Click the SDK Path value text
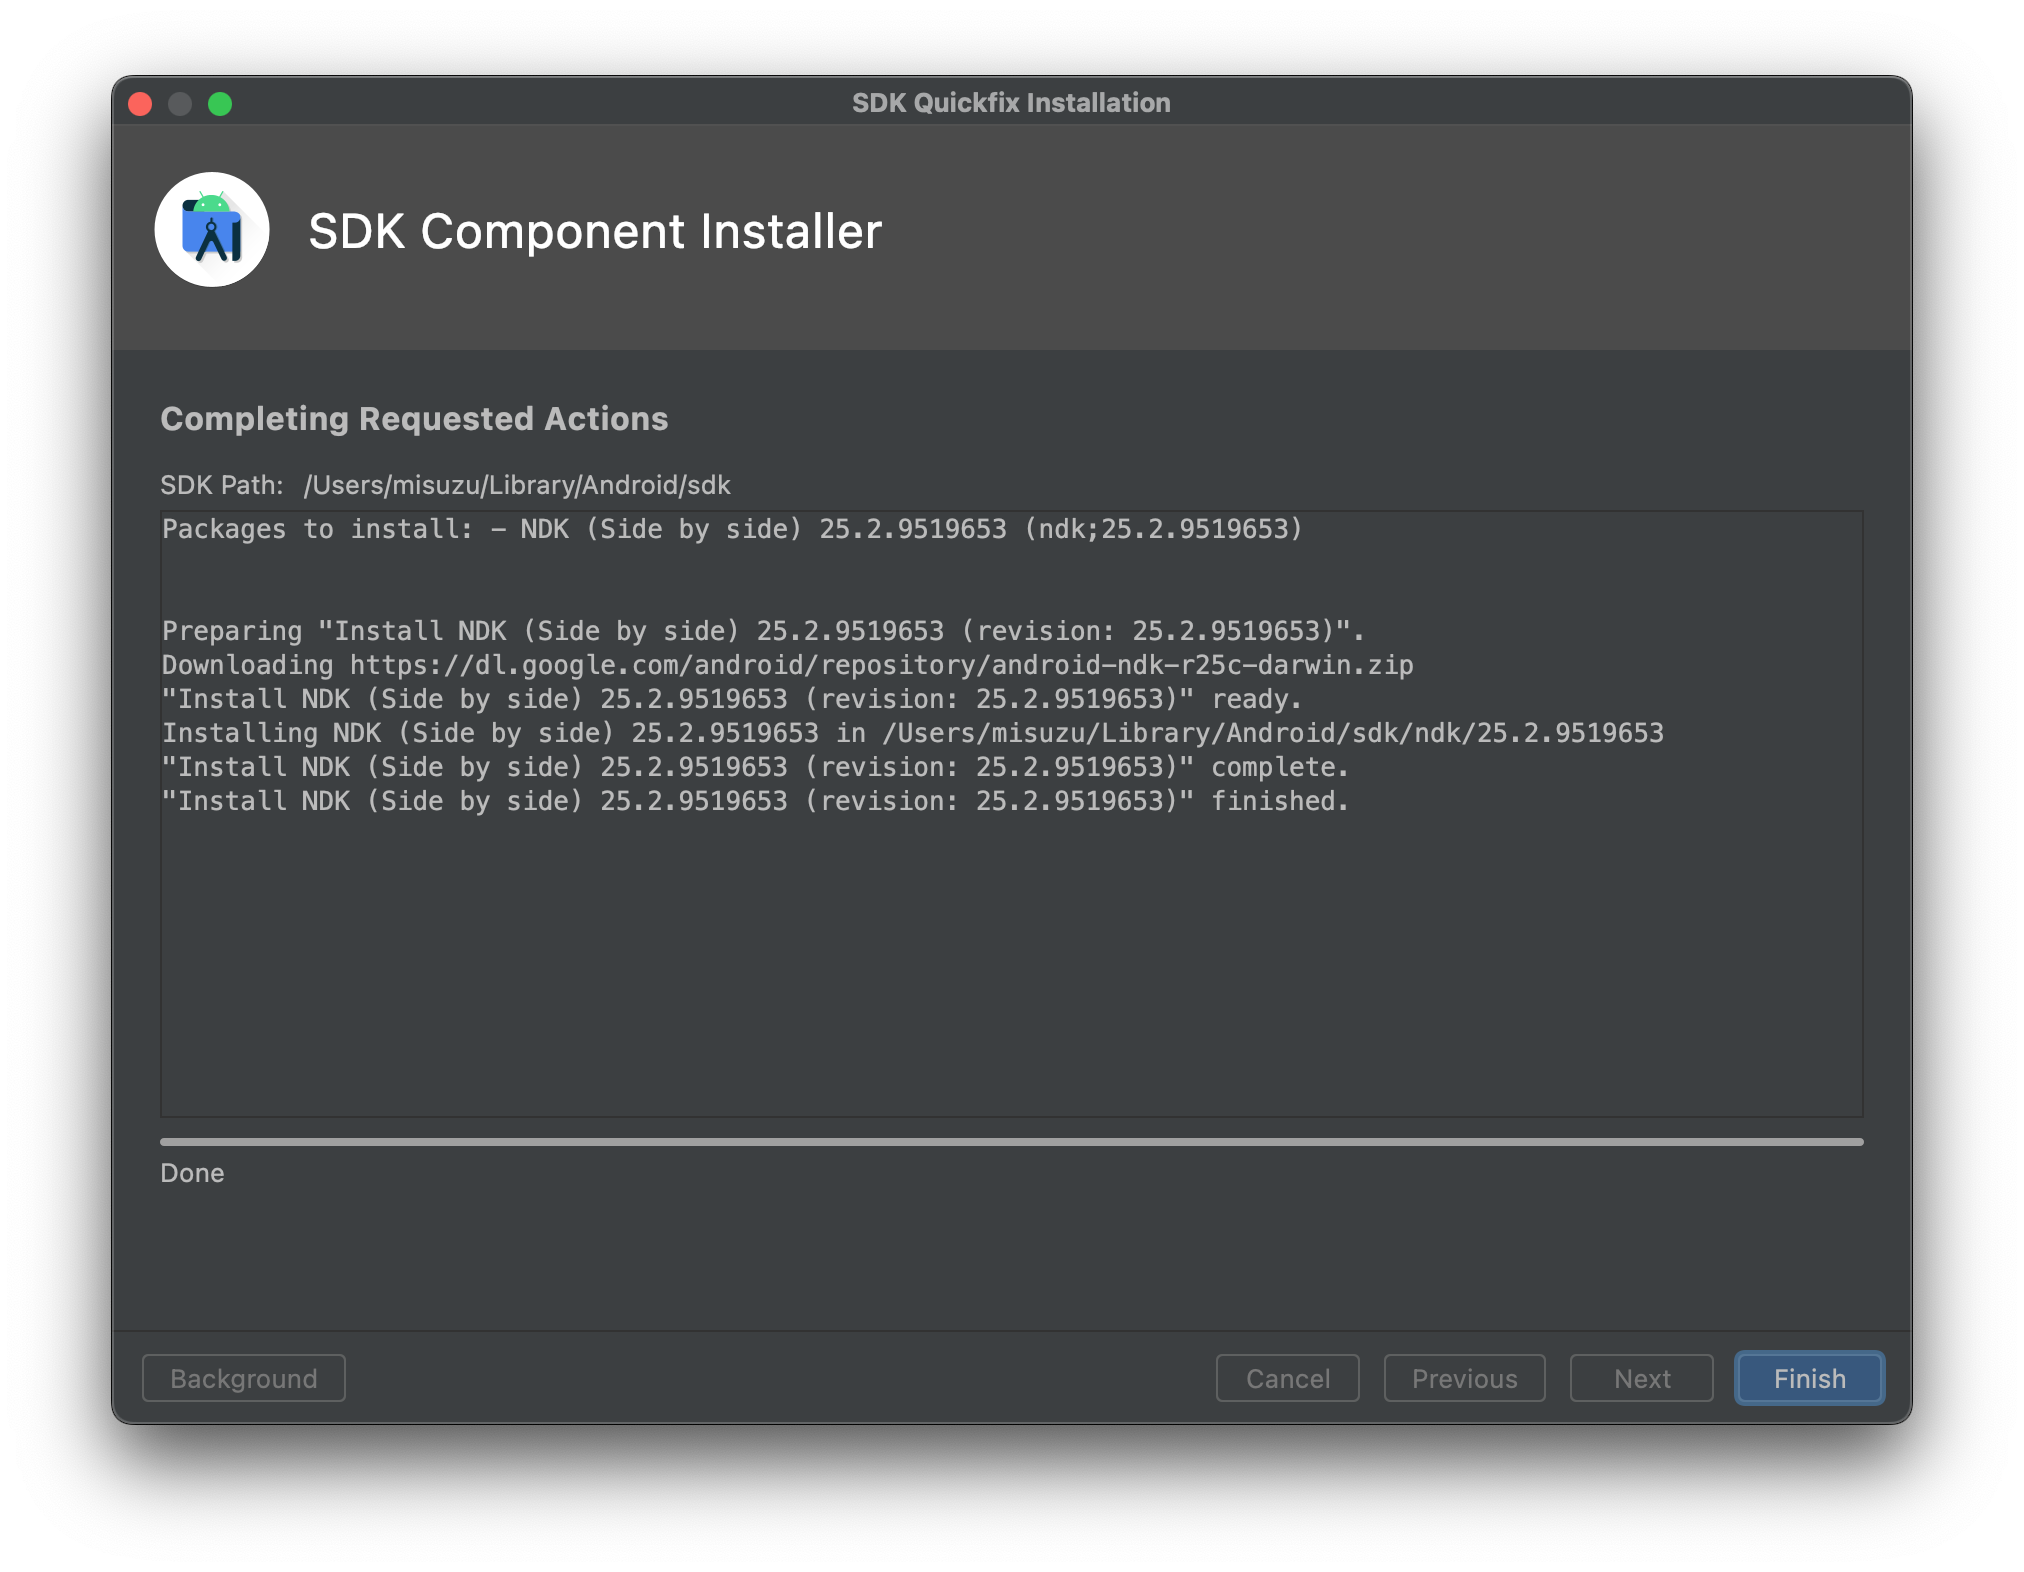Screen dimensions: 2024x1572 (x=517, y=485)
